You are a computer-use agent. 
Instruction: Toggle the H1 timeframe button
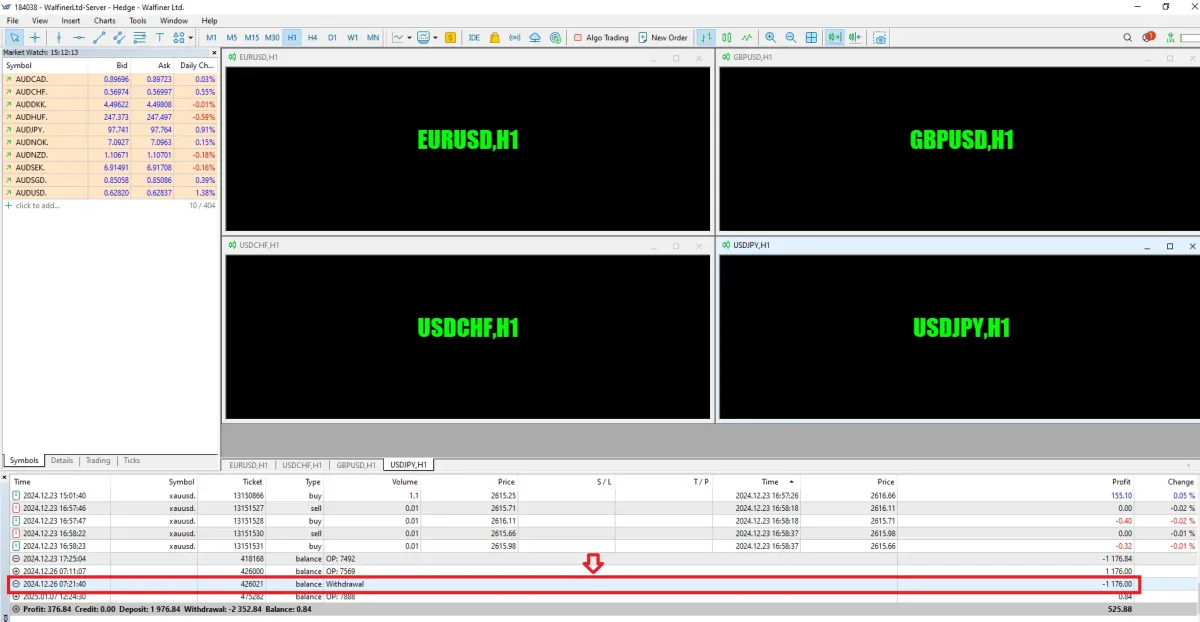(x=292, y=37)
